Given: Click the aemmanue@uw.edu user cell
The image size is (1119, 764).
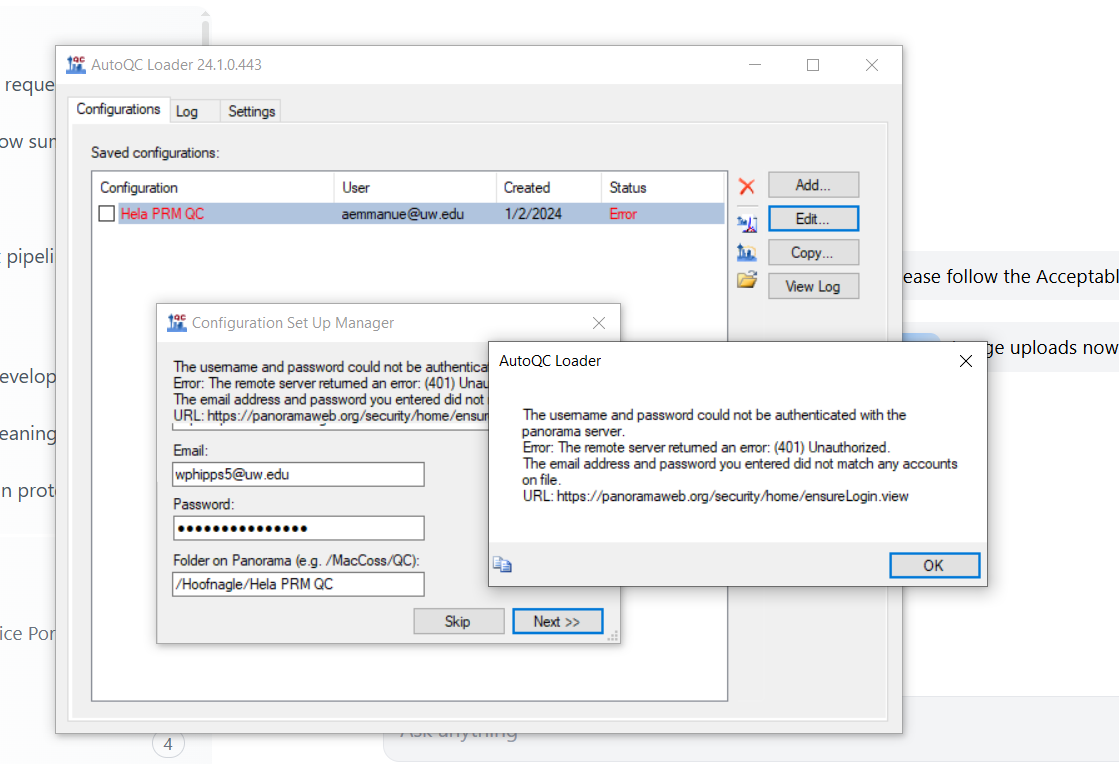Looking at the screenshot, I should tap(402, 213).
